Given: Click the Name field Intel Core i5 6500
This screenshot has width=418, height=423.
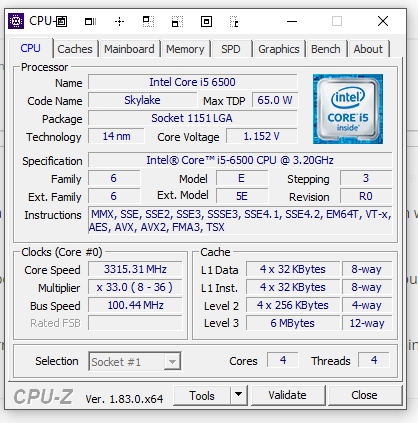Looking at the screenshot, I should [x=192, y=82].
